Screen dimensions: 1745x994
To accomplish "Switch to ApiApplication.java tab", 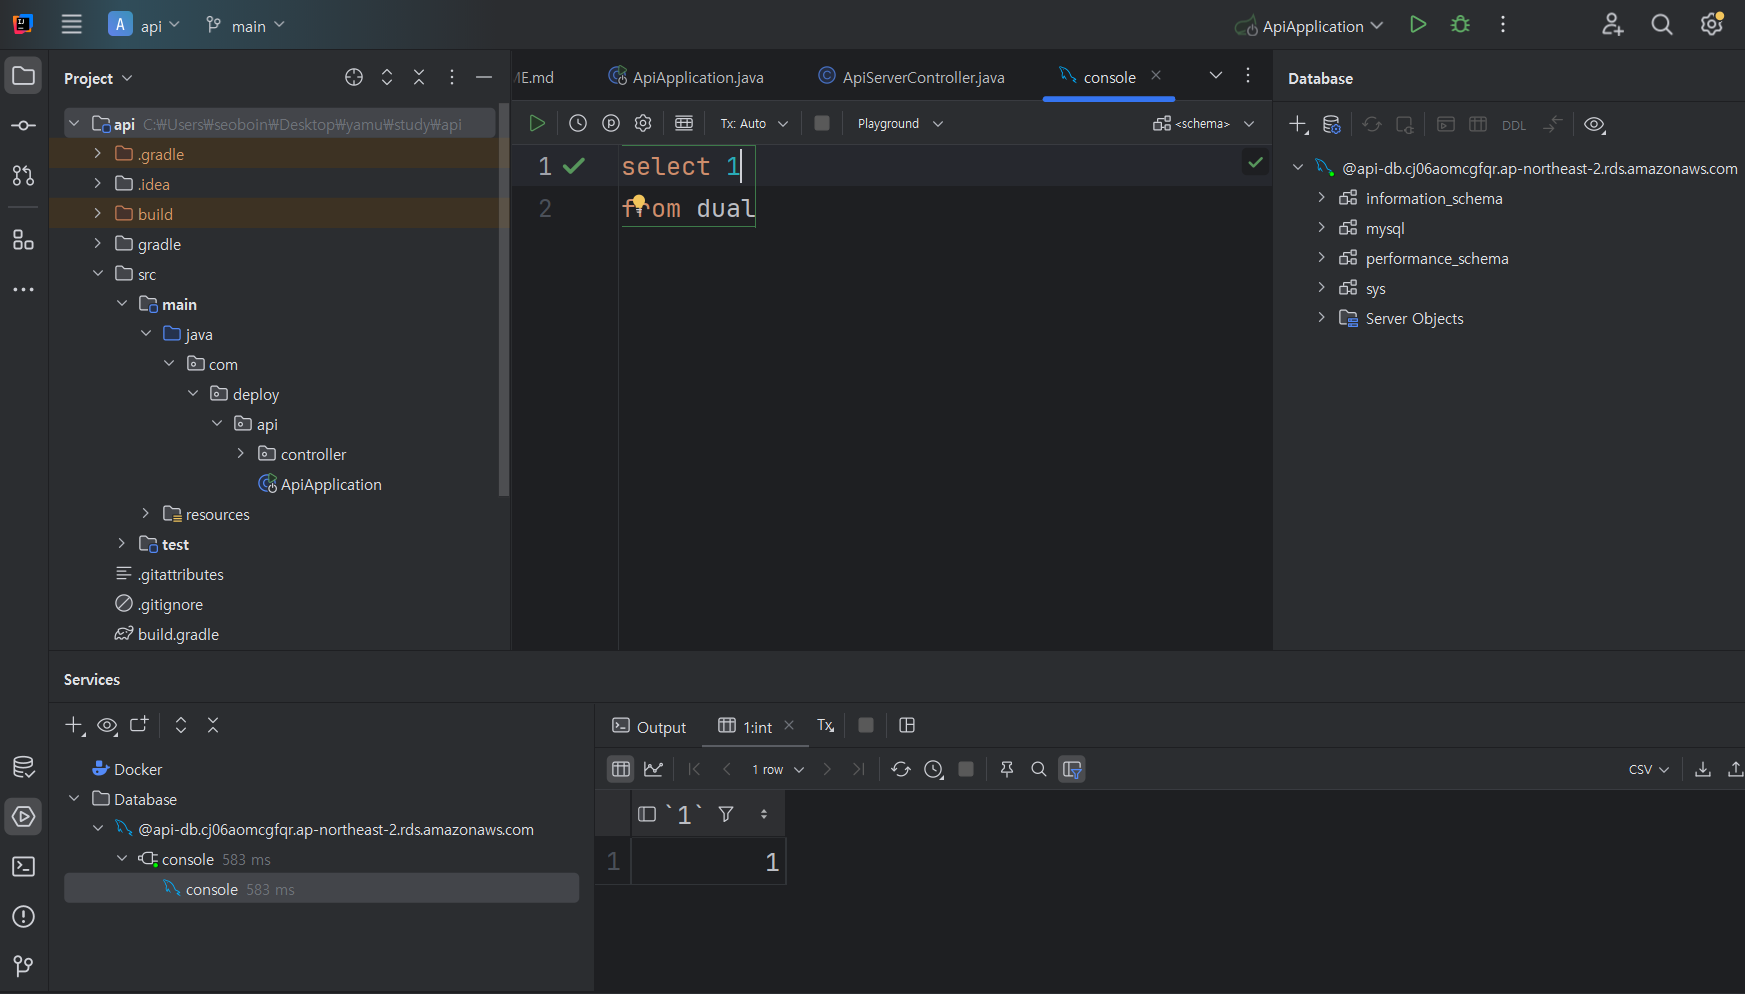I will [686, 77].
